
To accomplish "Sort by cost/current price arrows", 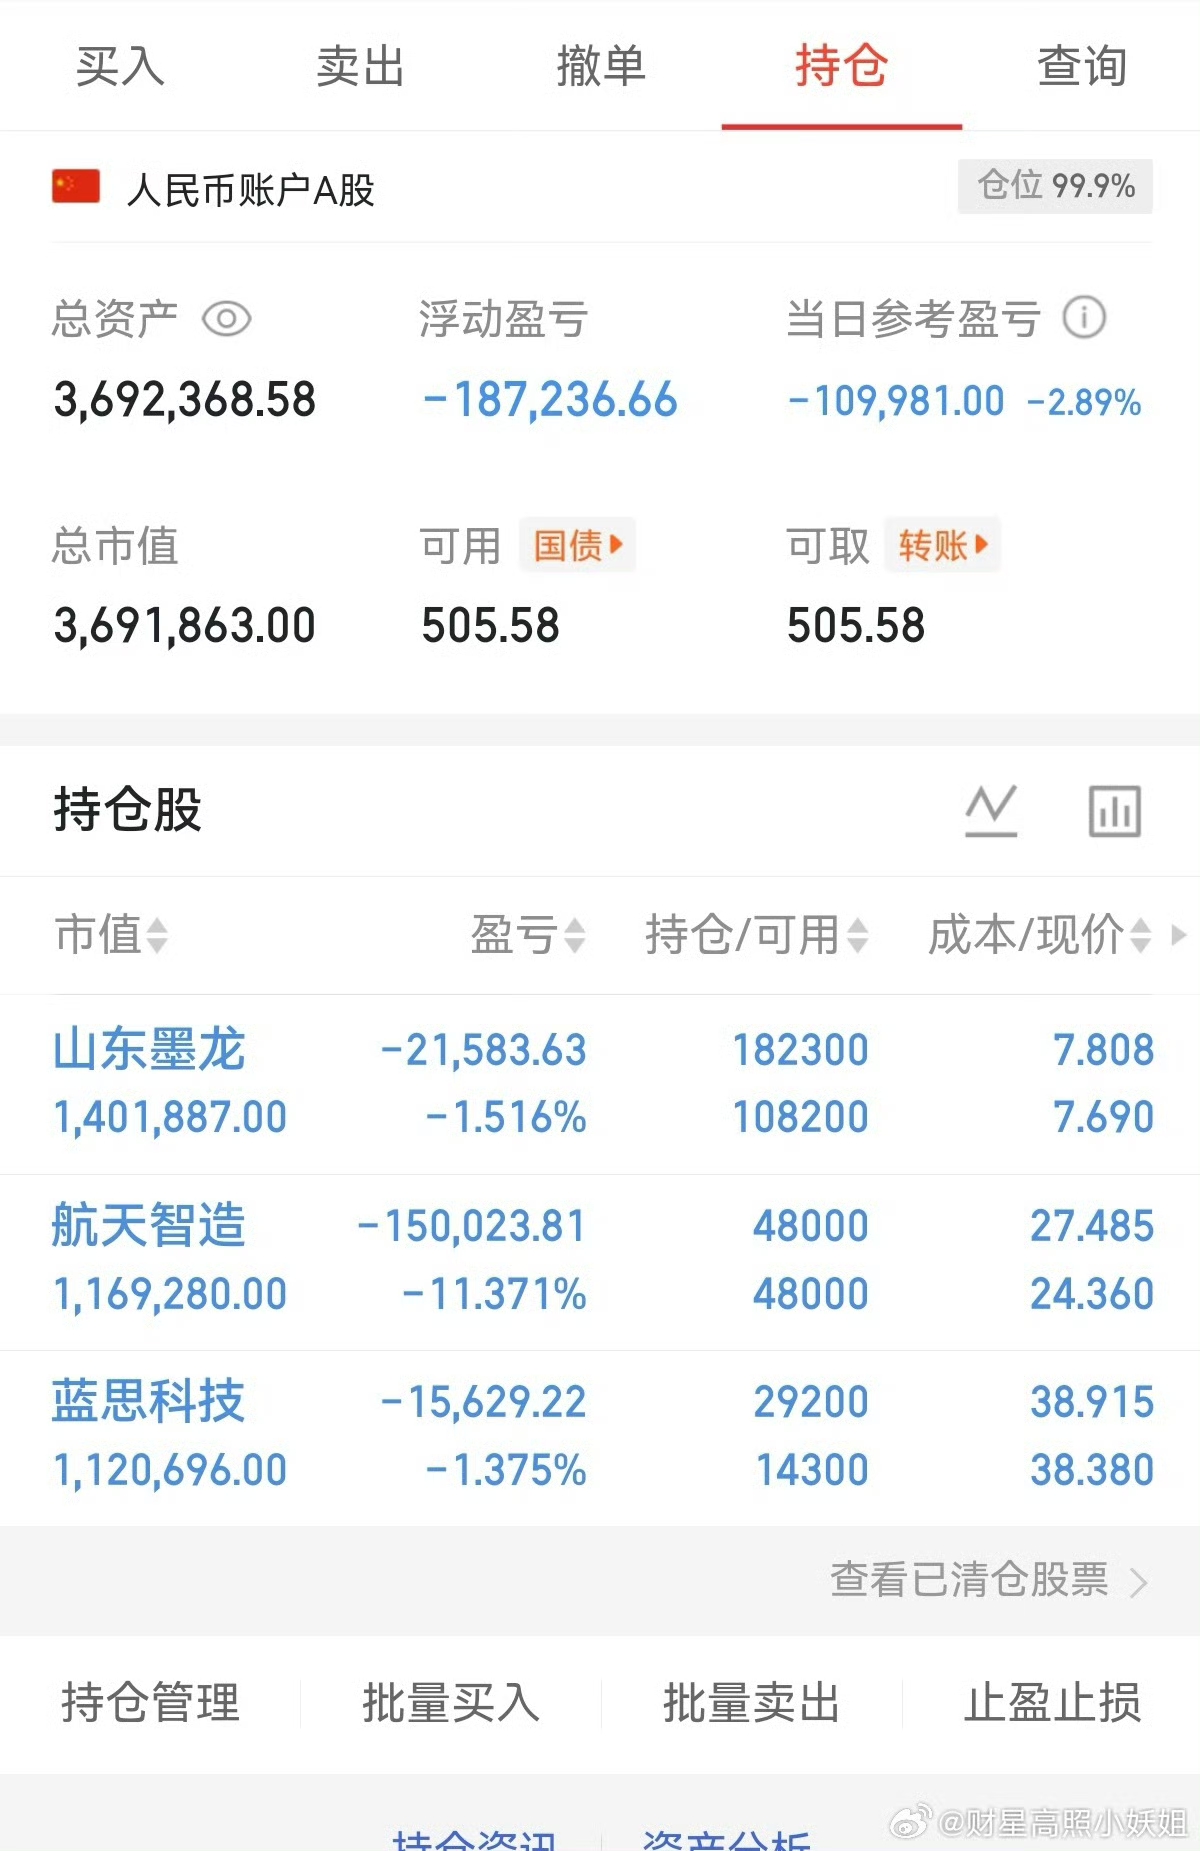I will click(x=1140, y=936).
